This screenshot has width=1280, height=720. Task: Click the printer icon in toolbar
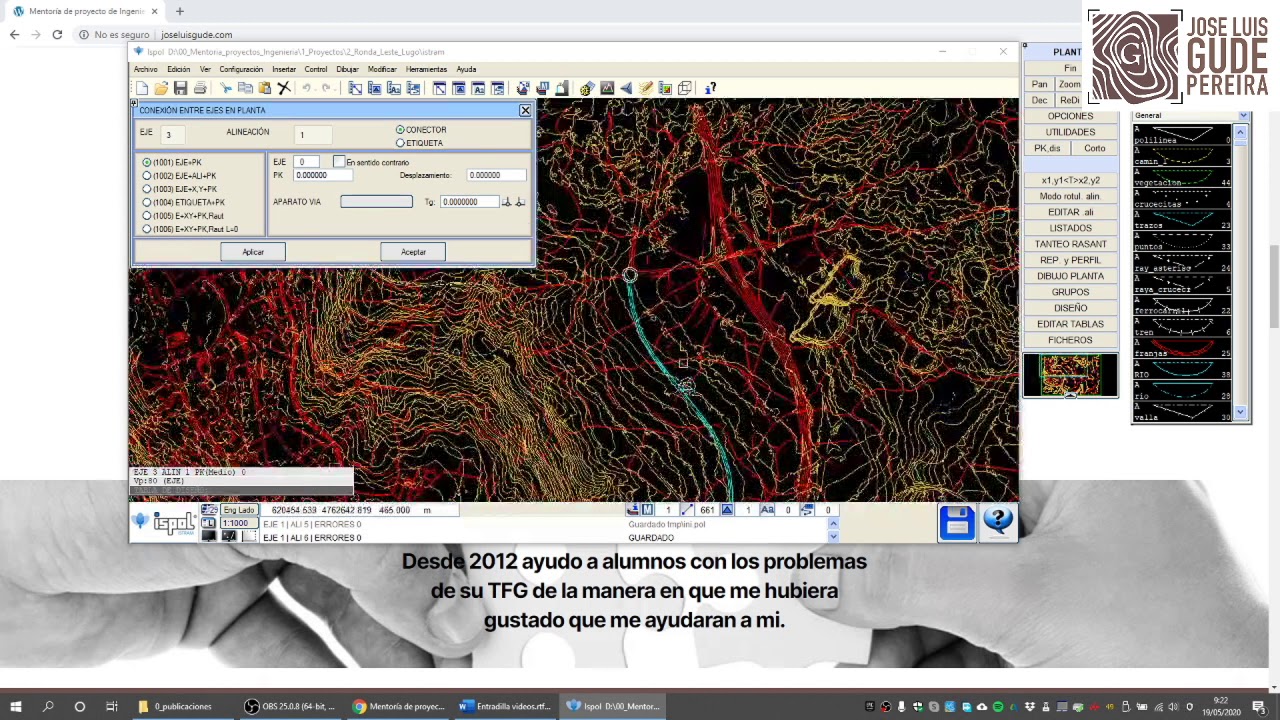click(x=200, y=88)
